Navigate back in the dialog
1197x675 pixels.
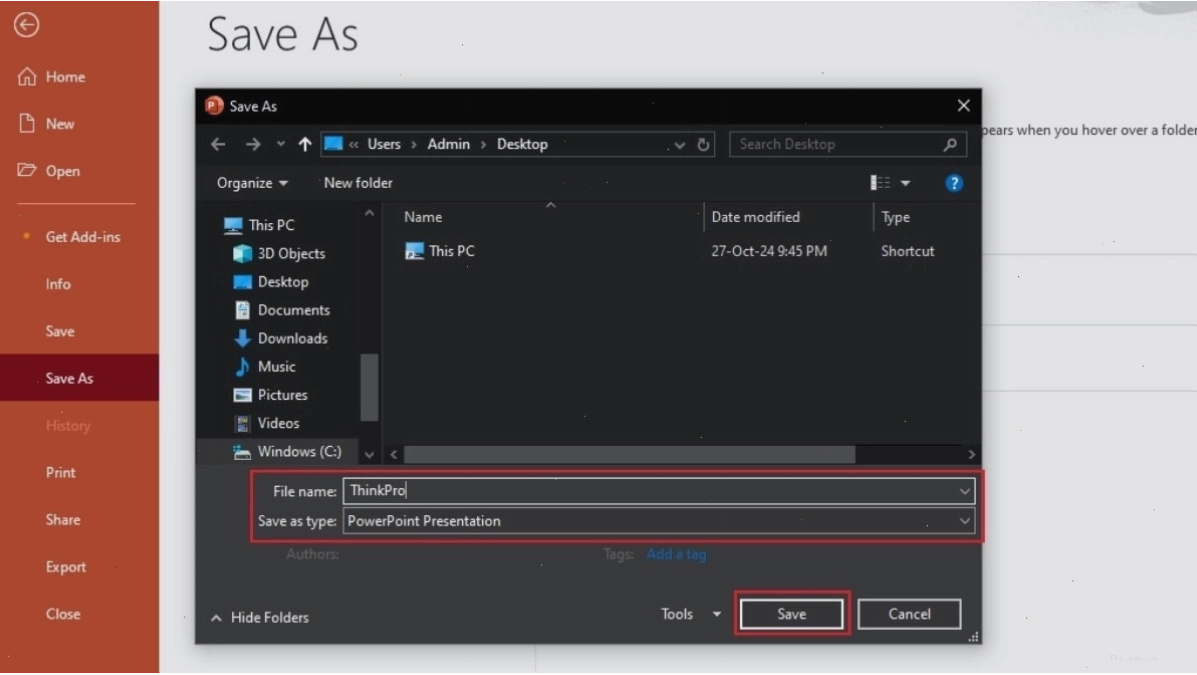point(218,144)
